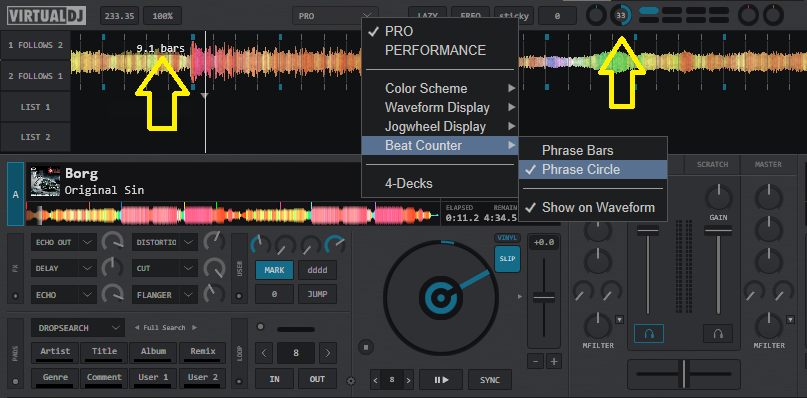
Task: Select Phrase Bars beat counter
Action: tap(593, 150)
